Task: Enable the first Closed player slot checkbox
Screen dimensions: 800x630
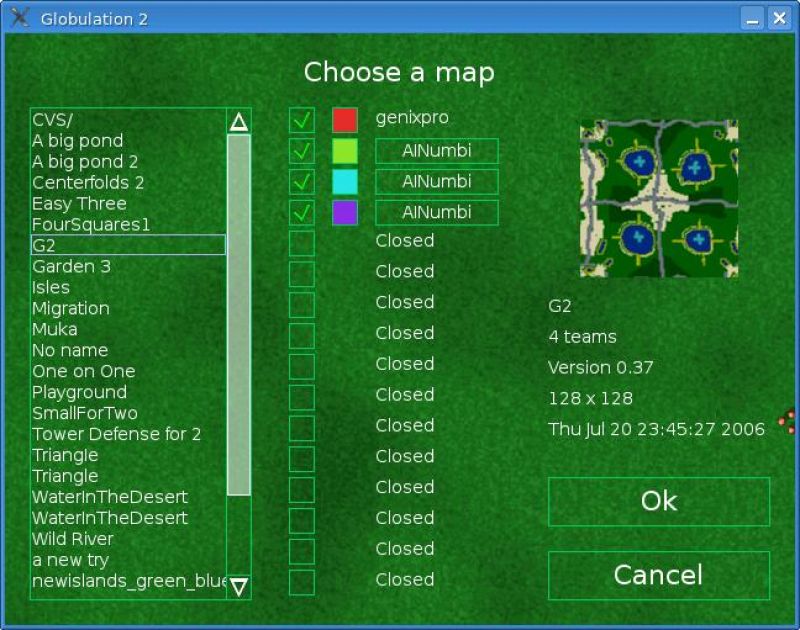Action: tap(302, 243)
